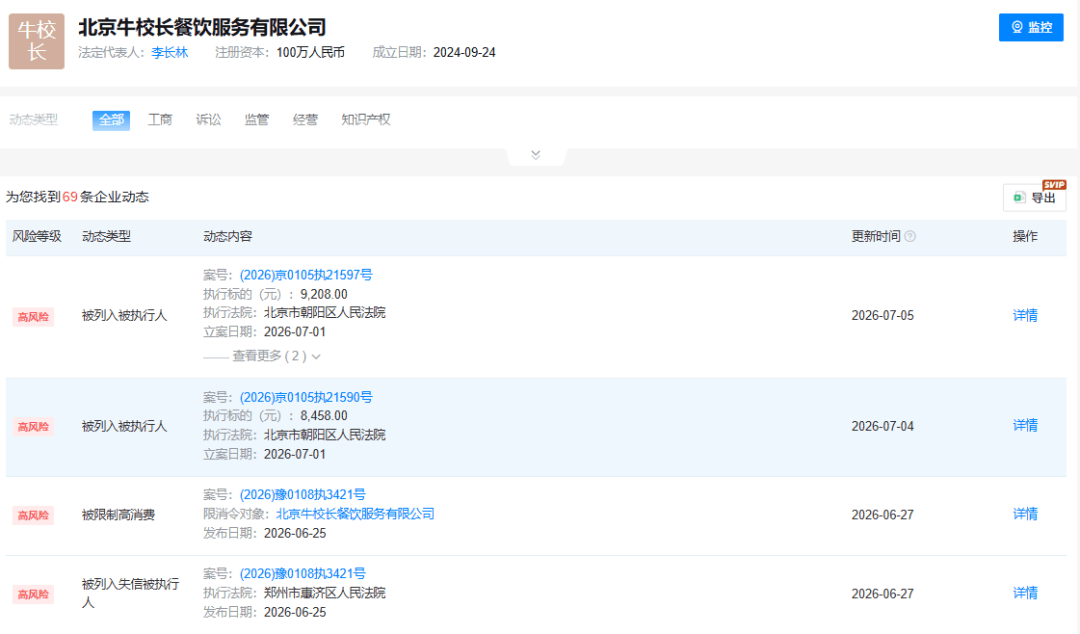This screenshot has width=1080, height=634.
Task: Click 限消令对象 company name link
Action: tap(355, 514)
